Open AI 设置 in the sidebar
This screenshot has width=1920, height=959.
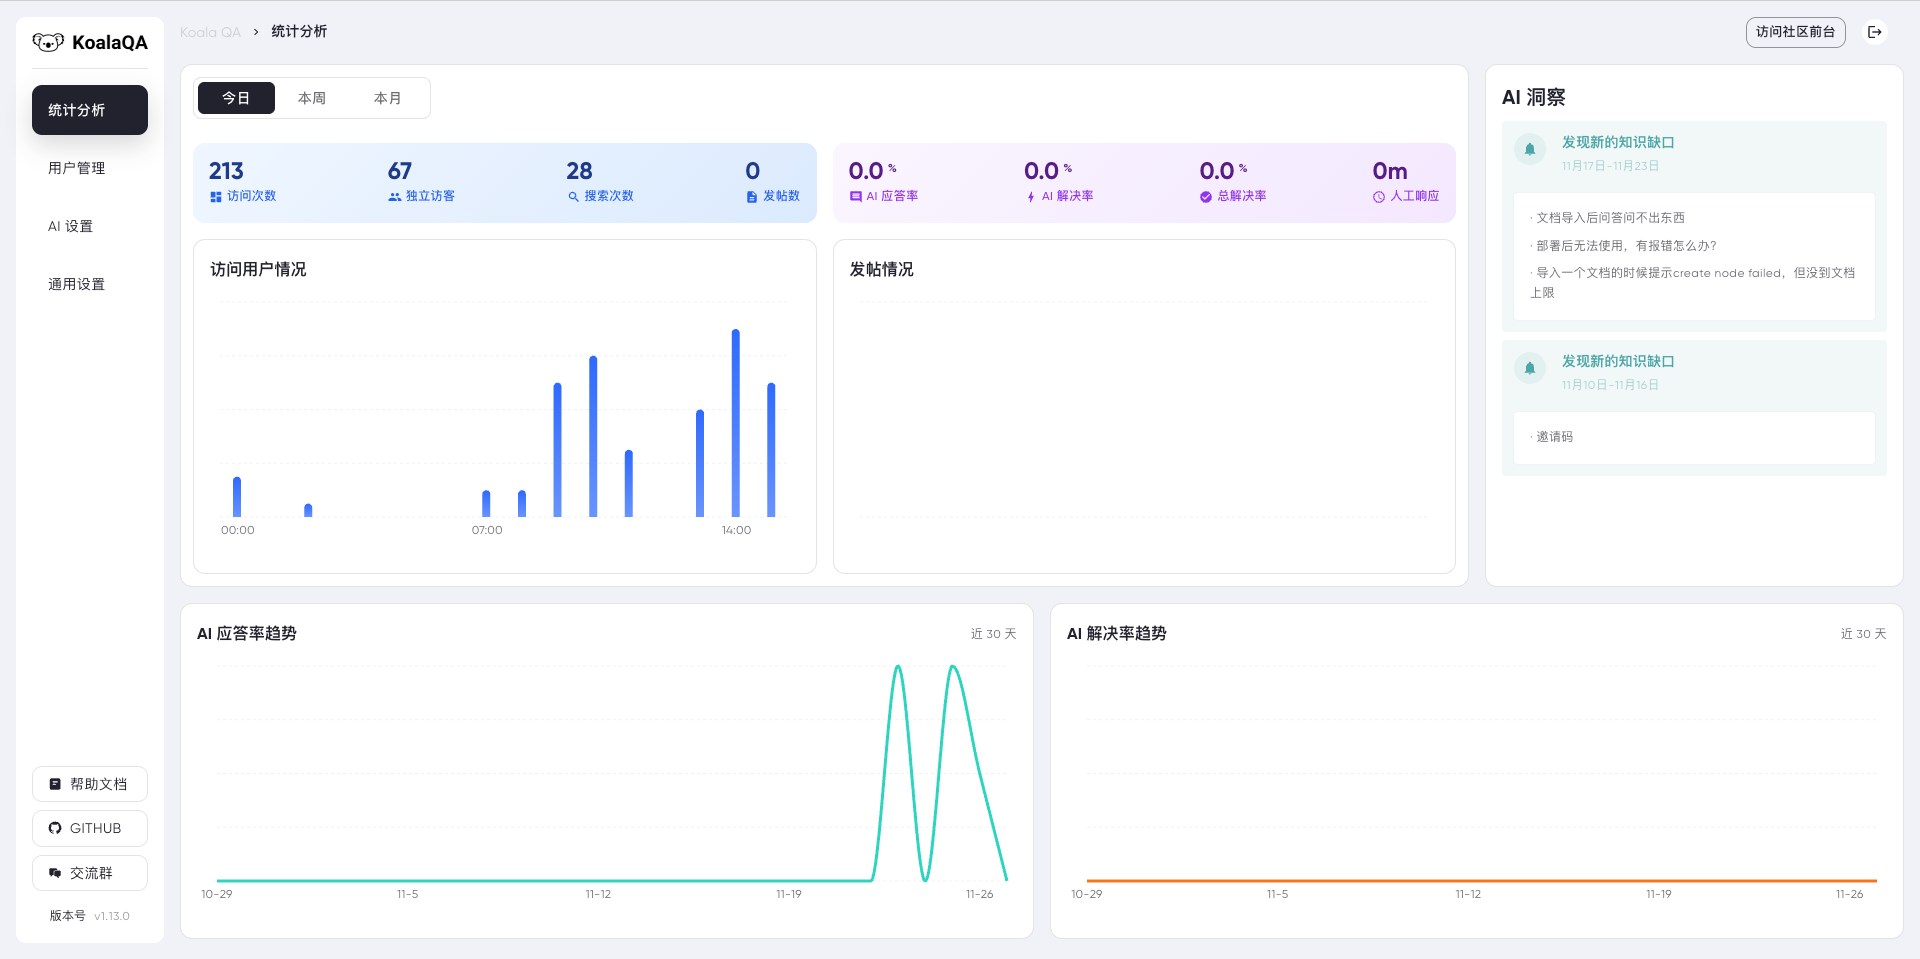point(90,226)
